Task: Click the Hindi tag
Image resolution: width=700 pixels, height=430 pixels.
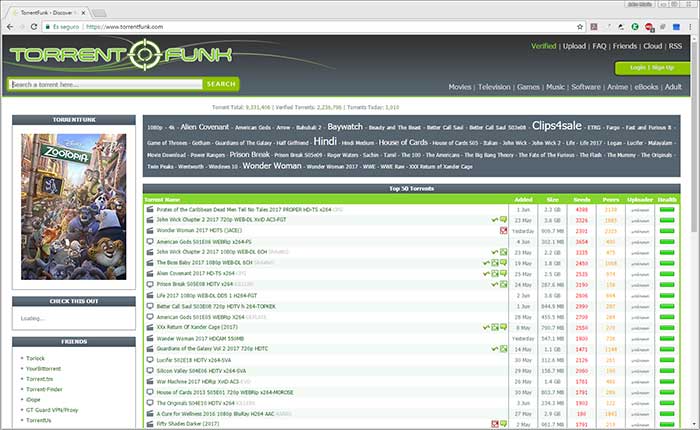Action: (325, 141)
